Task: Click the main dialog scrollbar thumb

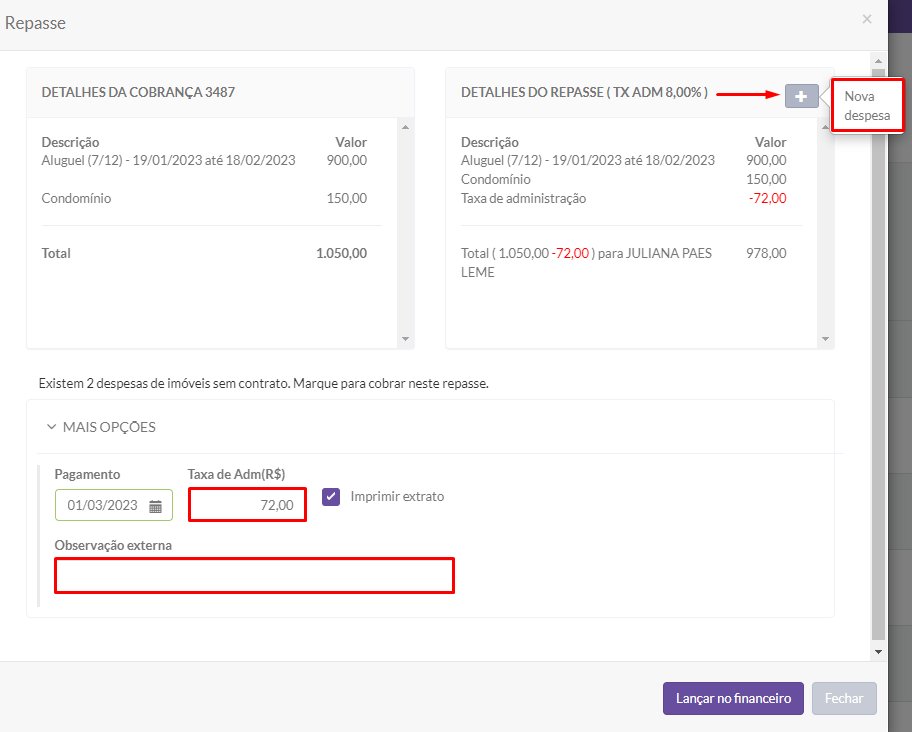Action: click(x=878, y=355)
